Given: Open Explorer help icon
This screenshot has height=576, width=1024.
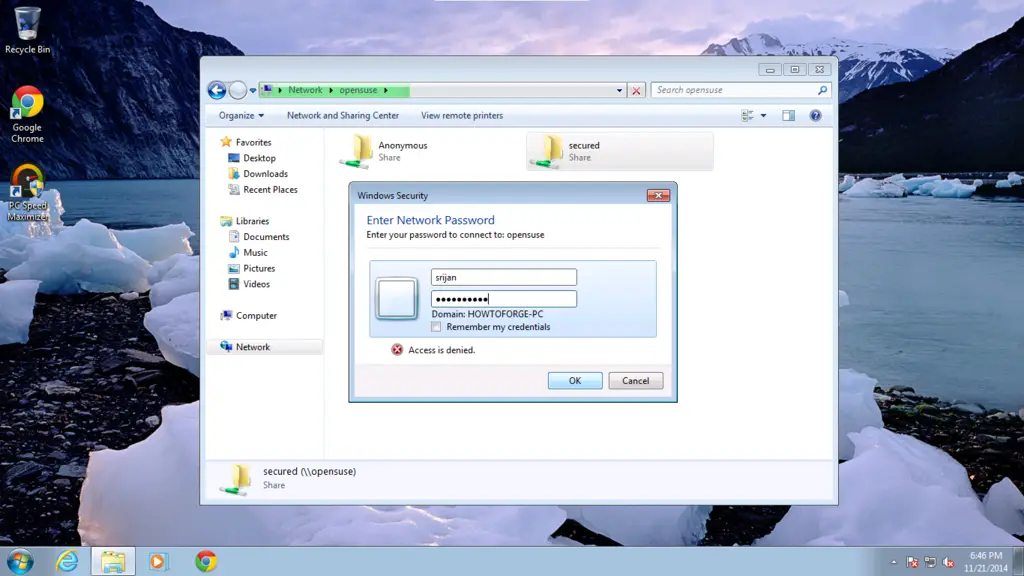Looking at the screenshot, I should pos(815,116).
